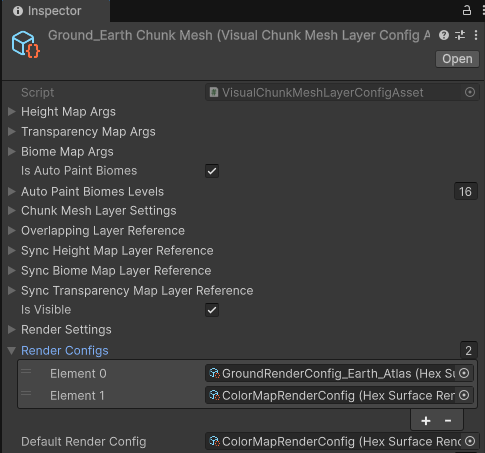The width and height of the screenshot is (485, 453).
Task: Click the asset icon of GroundRenderConfig_Earth_Atlas
Action: tap(214, 373)
